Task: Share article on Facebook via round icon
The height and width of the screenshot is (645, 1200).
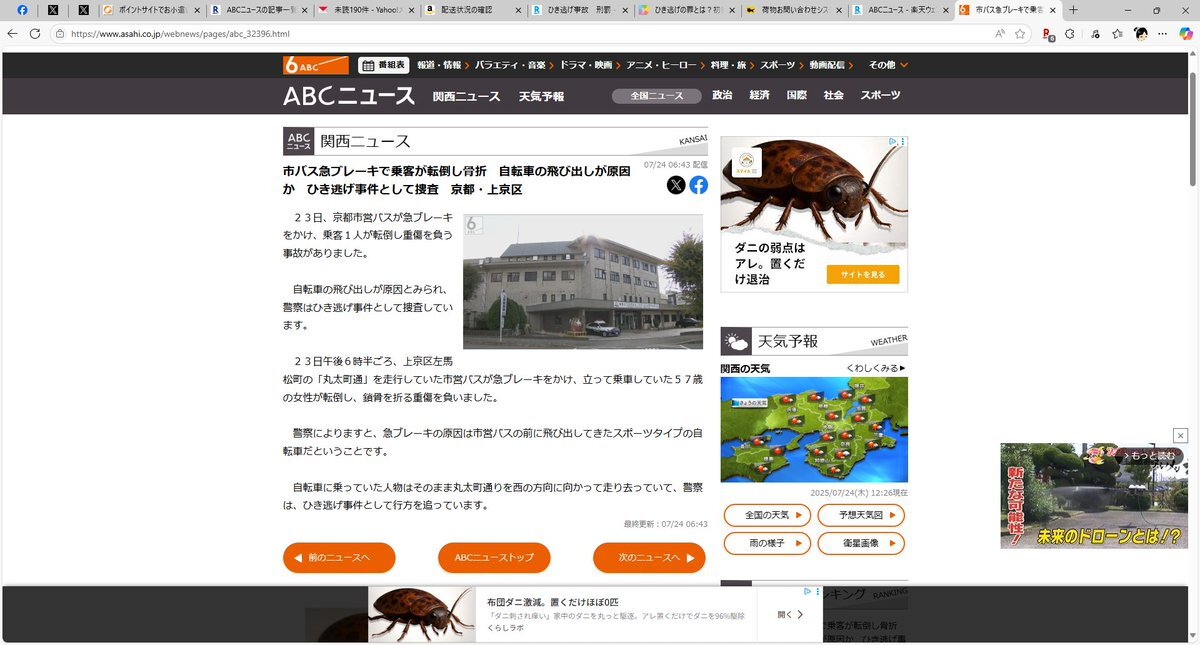Action: tap(698, 185)
